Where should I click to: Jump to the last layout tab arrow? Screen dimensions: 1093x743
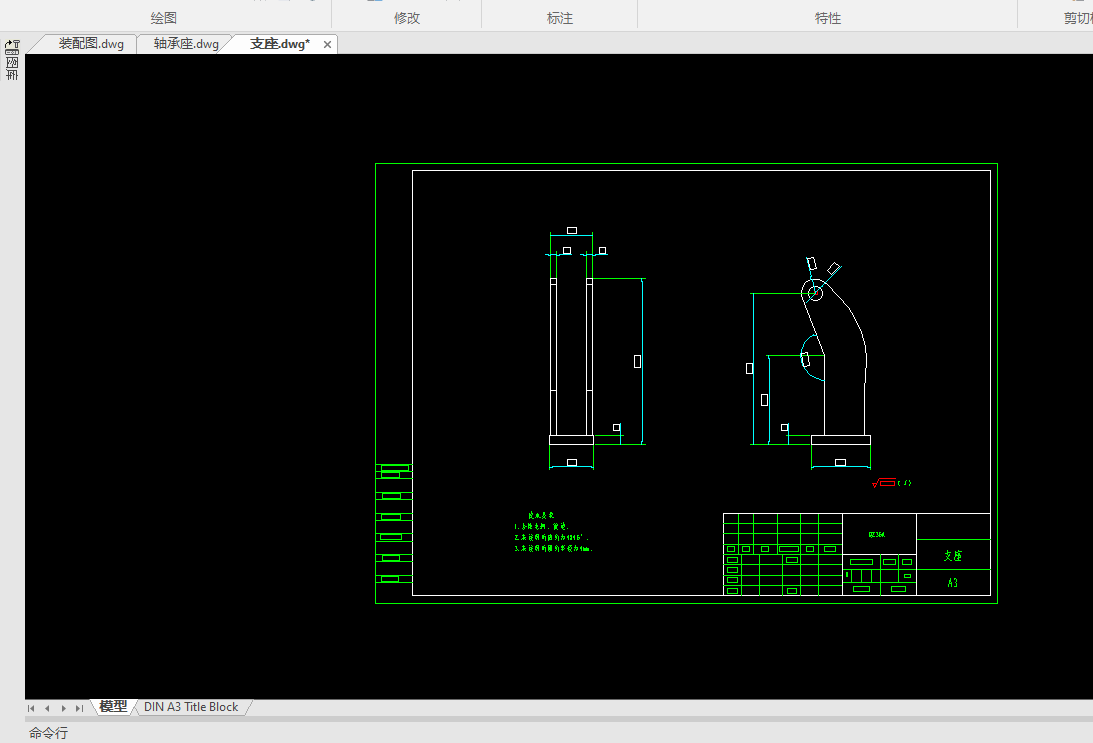tap(79, 708)
